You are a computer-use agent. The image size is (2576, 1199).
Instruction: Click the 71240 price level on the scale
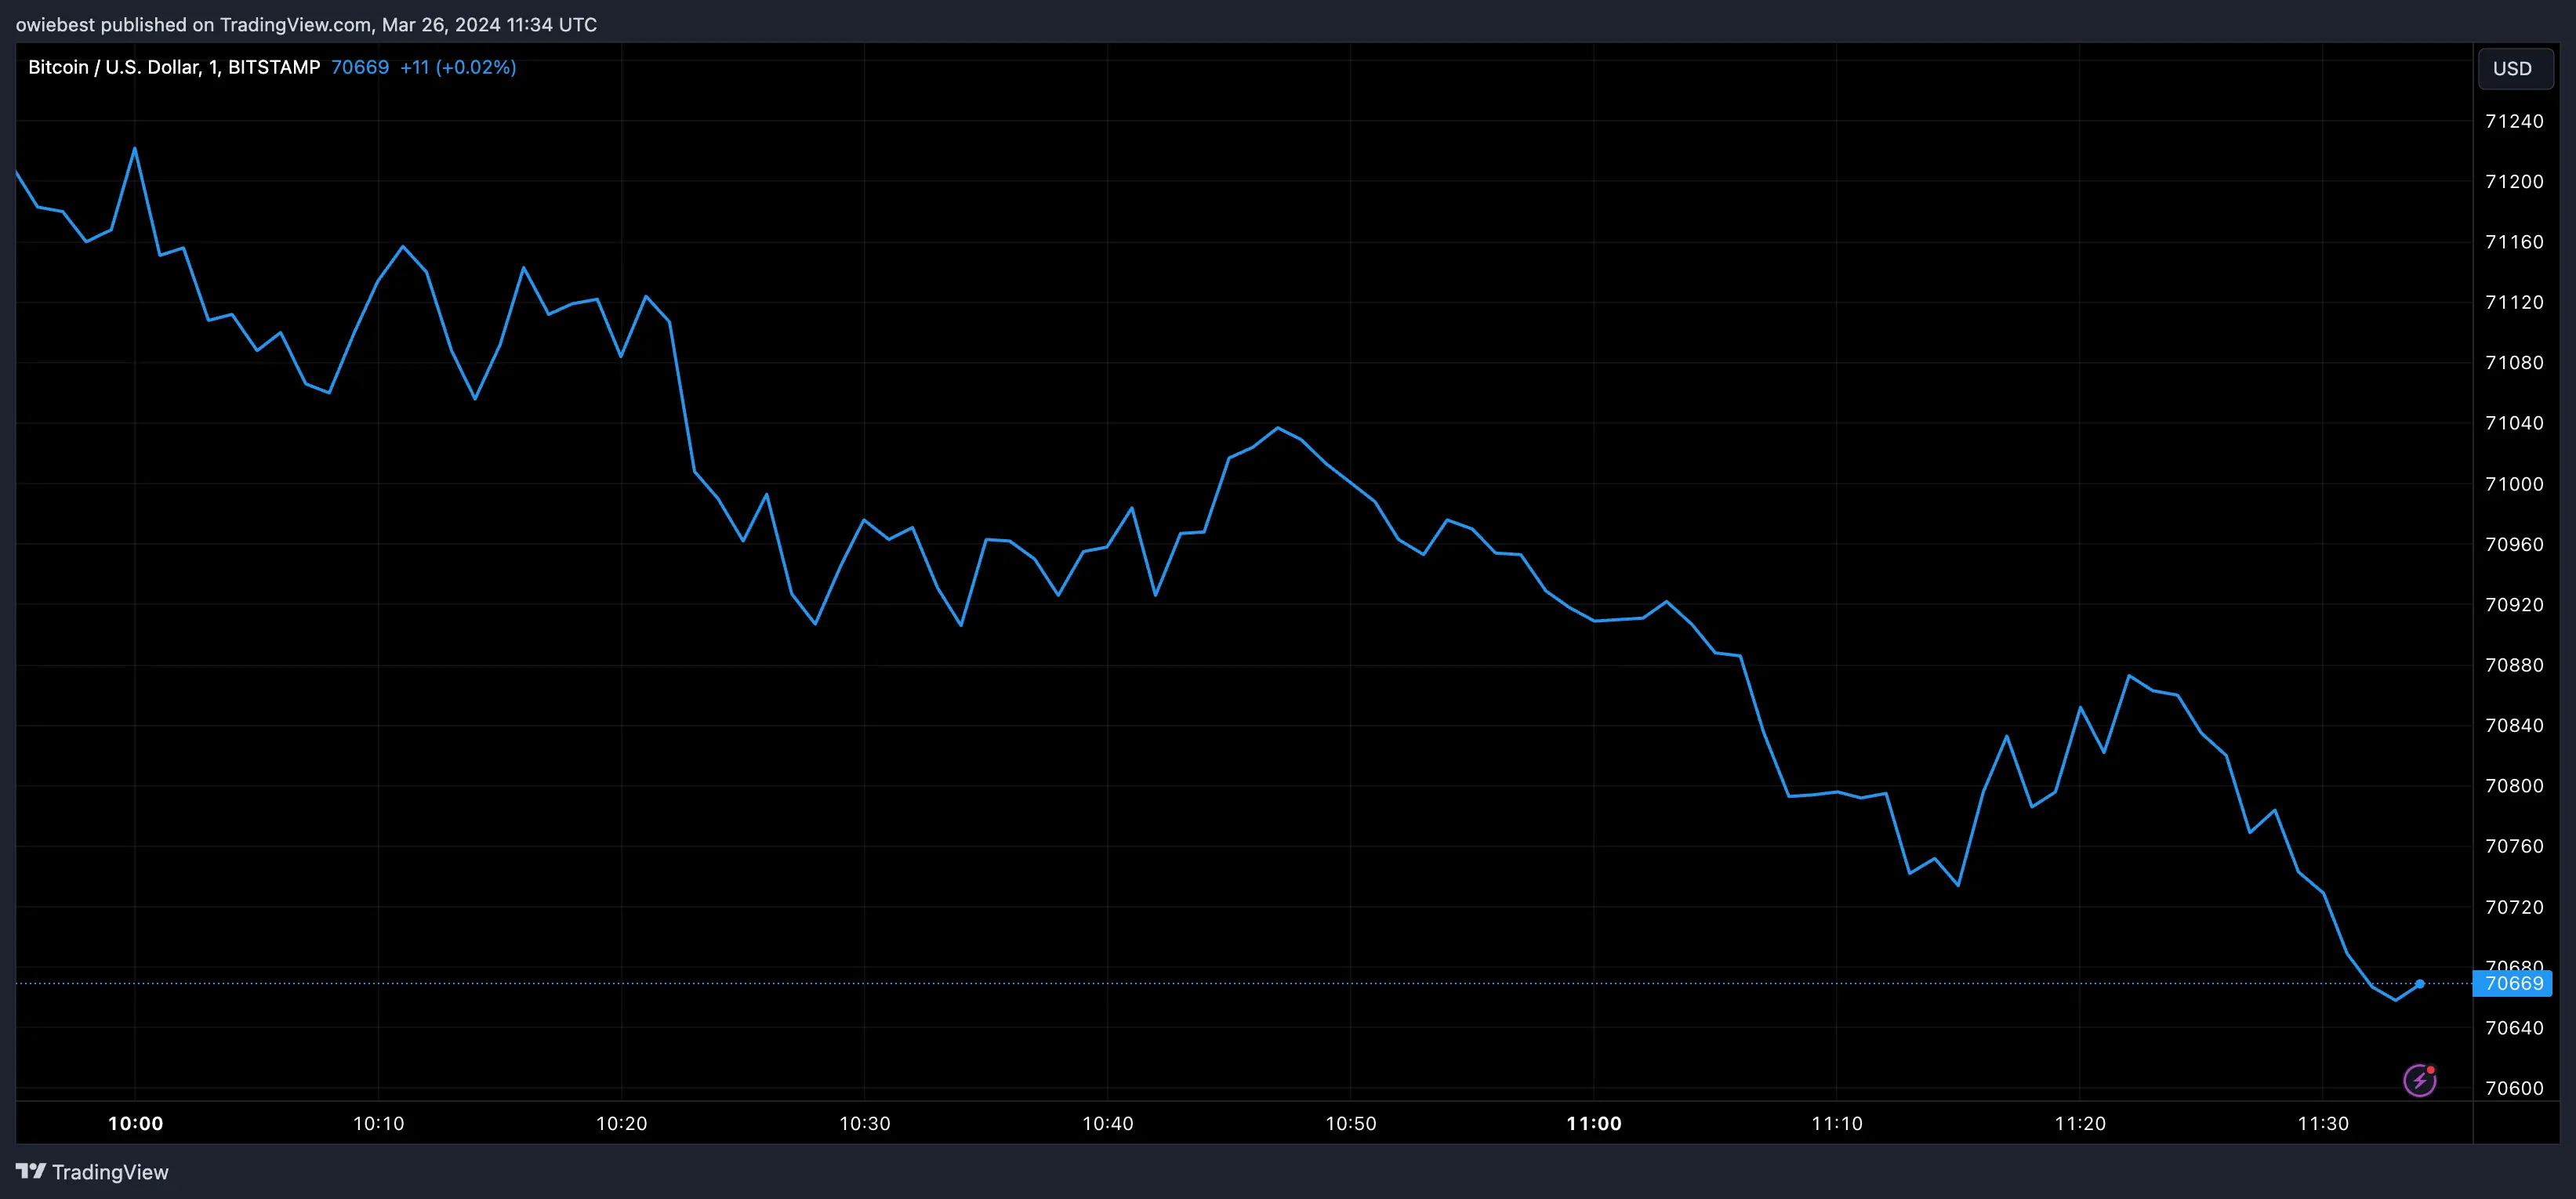tap(2514, 121)
